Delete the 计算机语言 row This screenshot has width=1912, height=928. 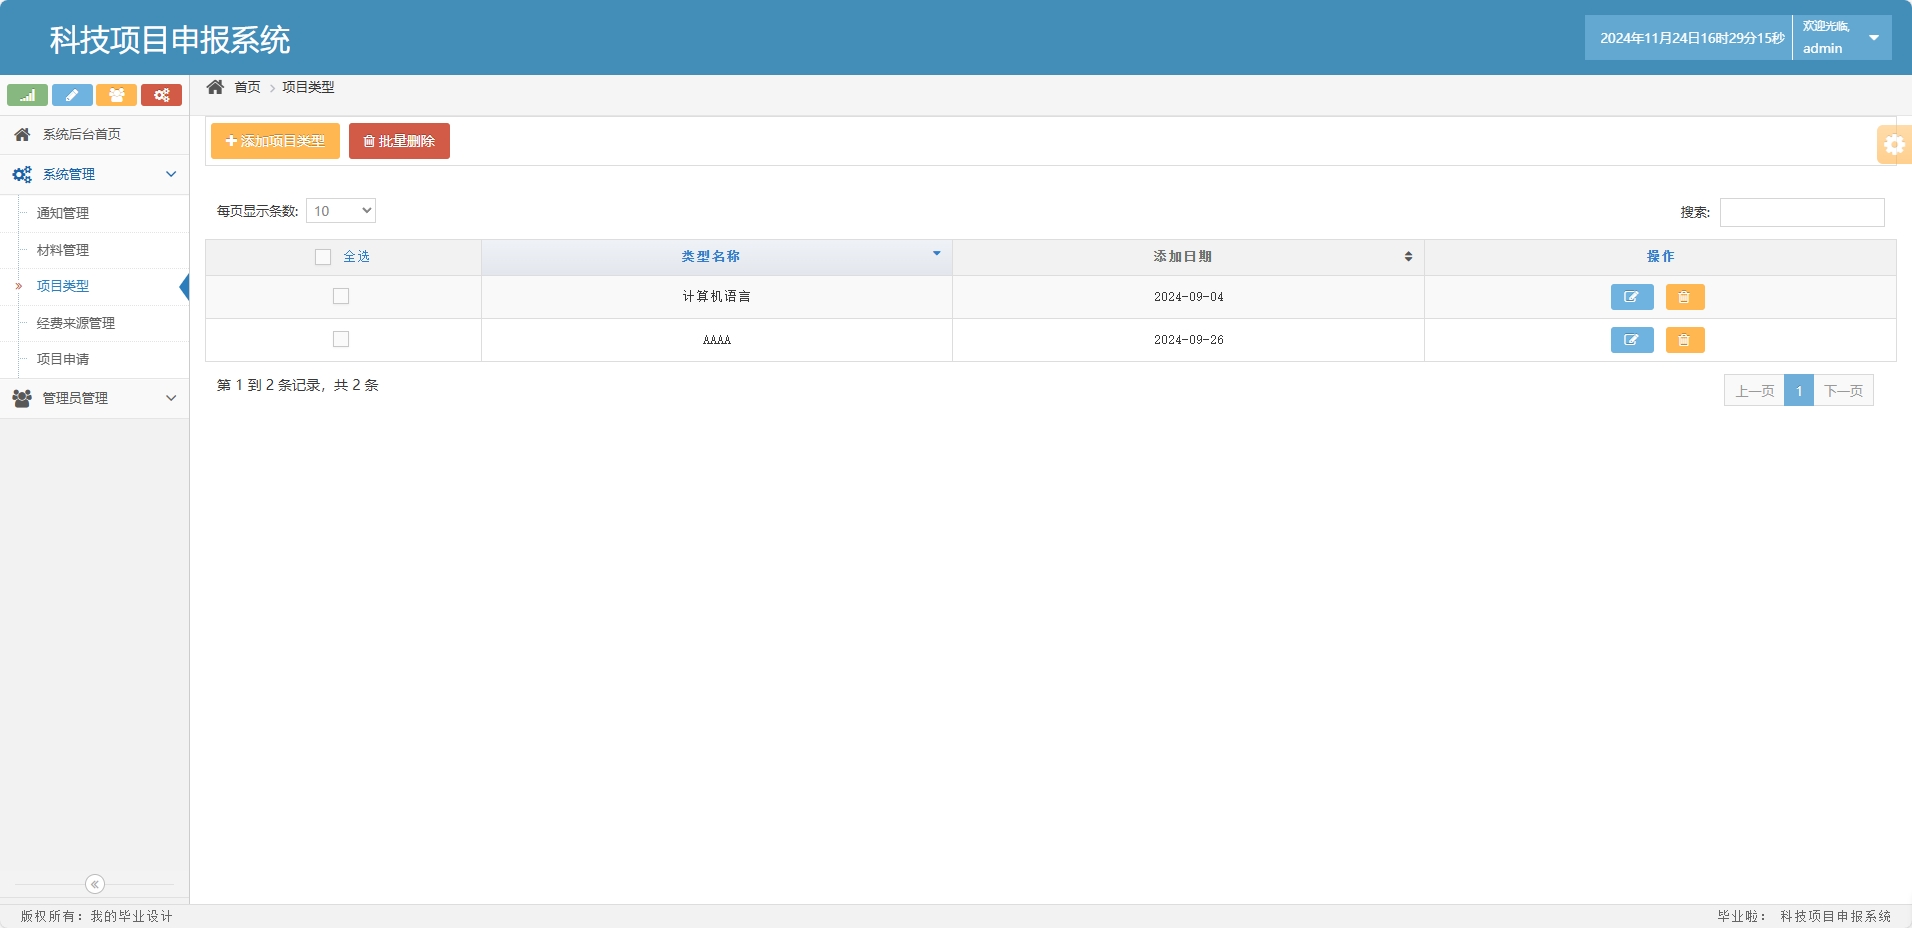coord(1684,297)
